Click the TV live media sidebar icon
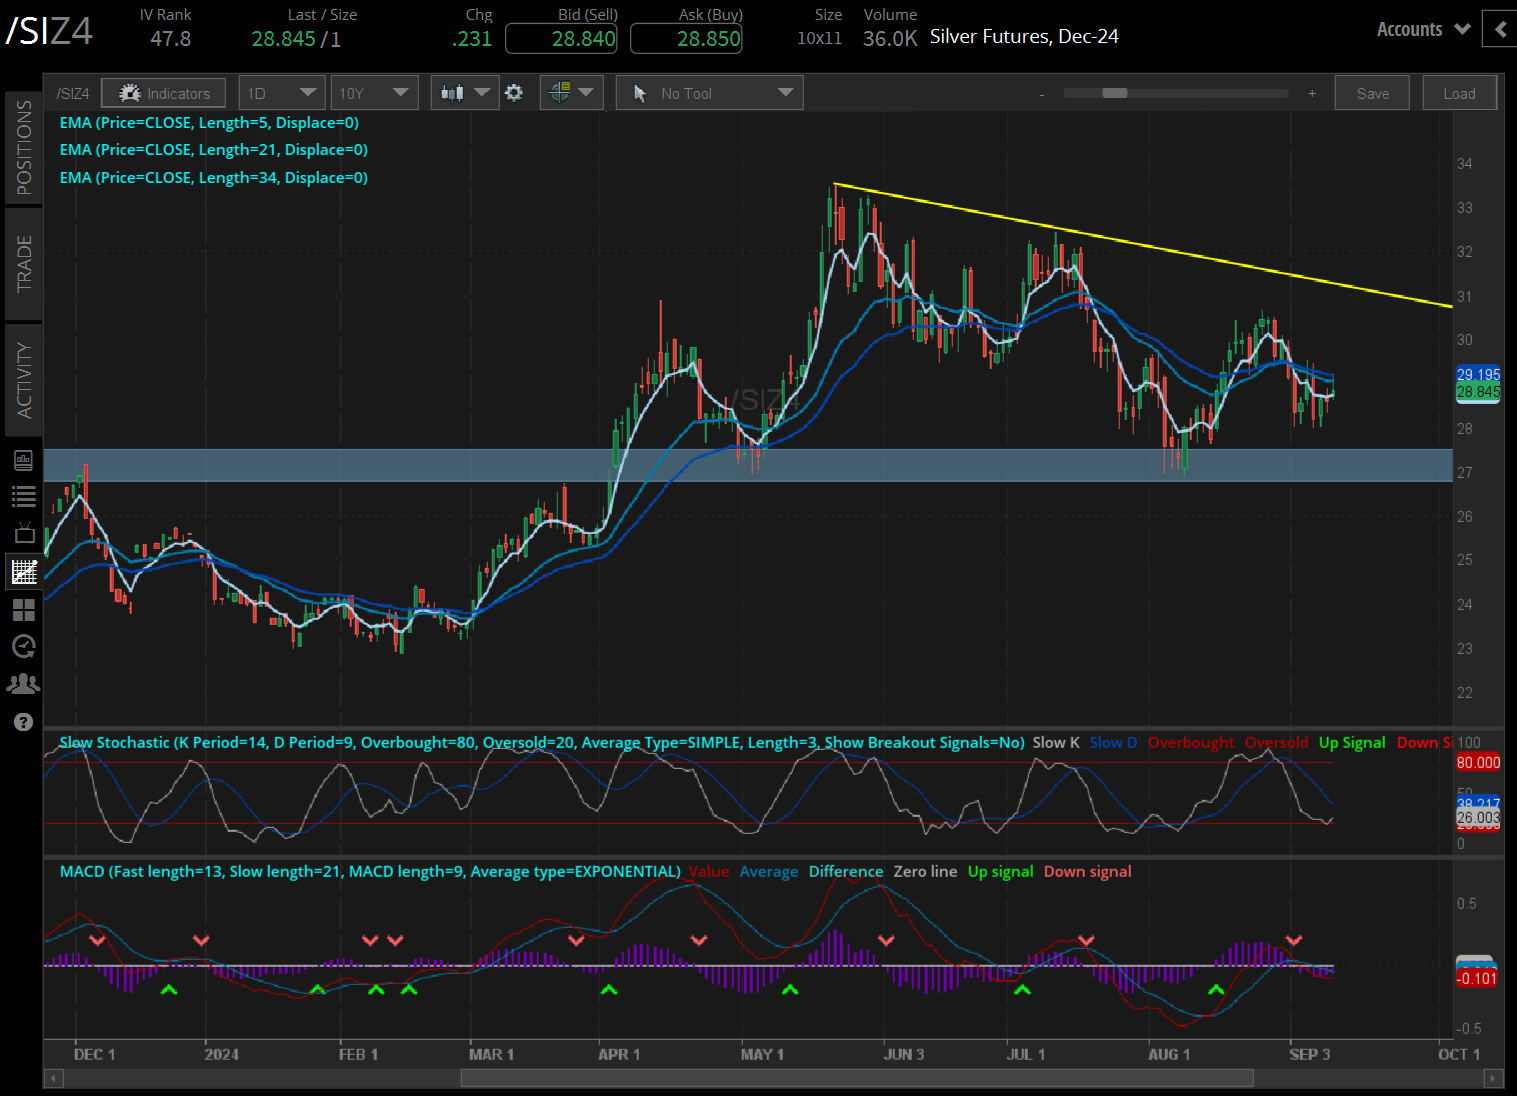This screenshot has height=1096, width=1517. pos(24,533)
